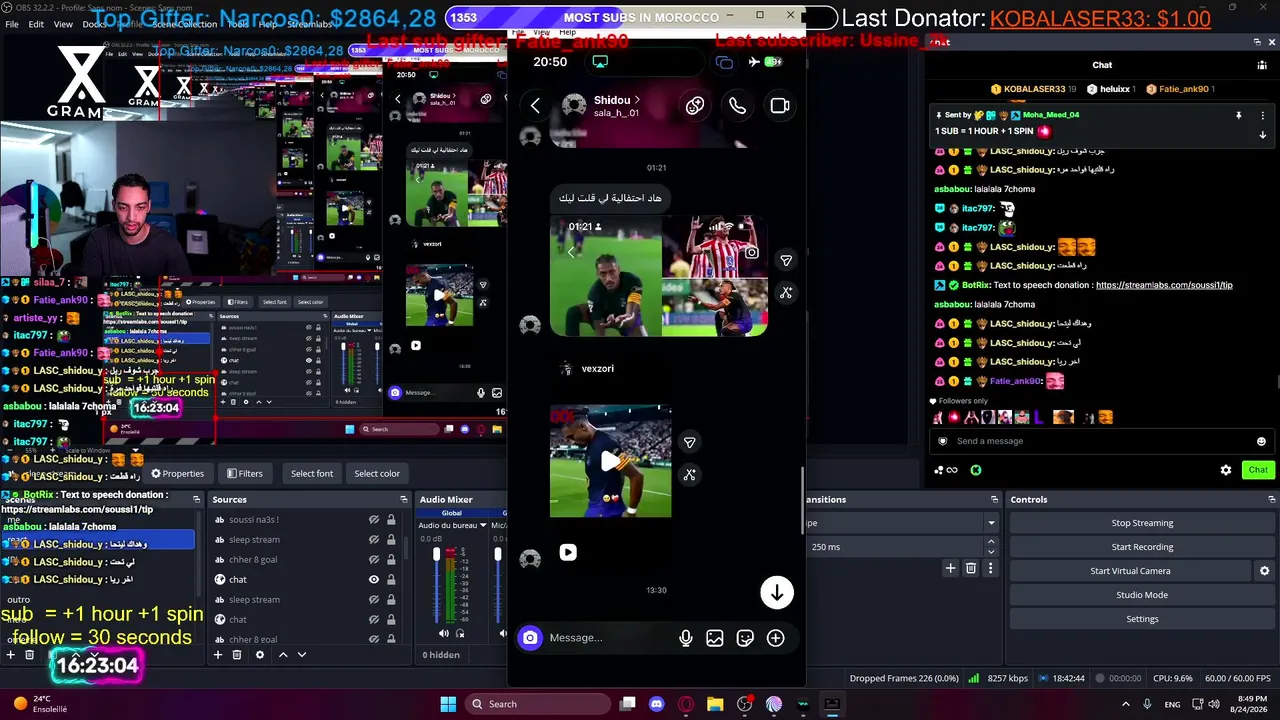Open the chat settings gear icon
1280x720 pixels.
click(1226, 470)
